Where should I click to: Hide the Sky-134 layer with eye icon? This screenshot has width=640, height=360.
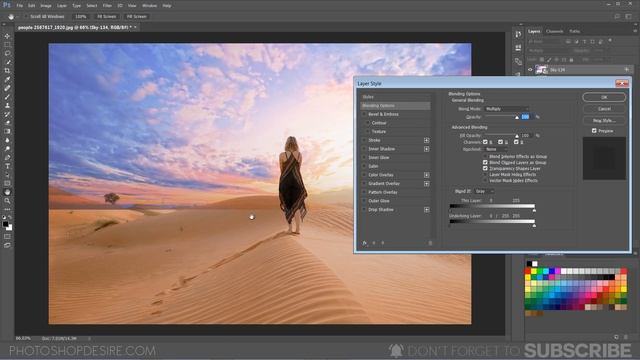click(x=530, y=70)
